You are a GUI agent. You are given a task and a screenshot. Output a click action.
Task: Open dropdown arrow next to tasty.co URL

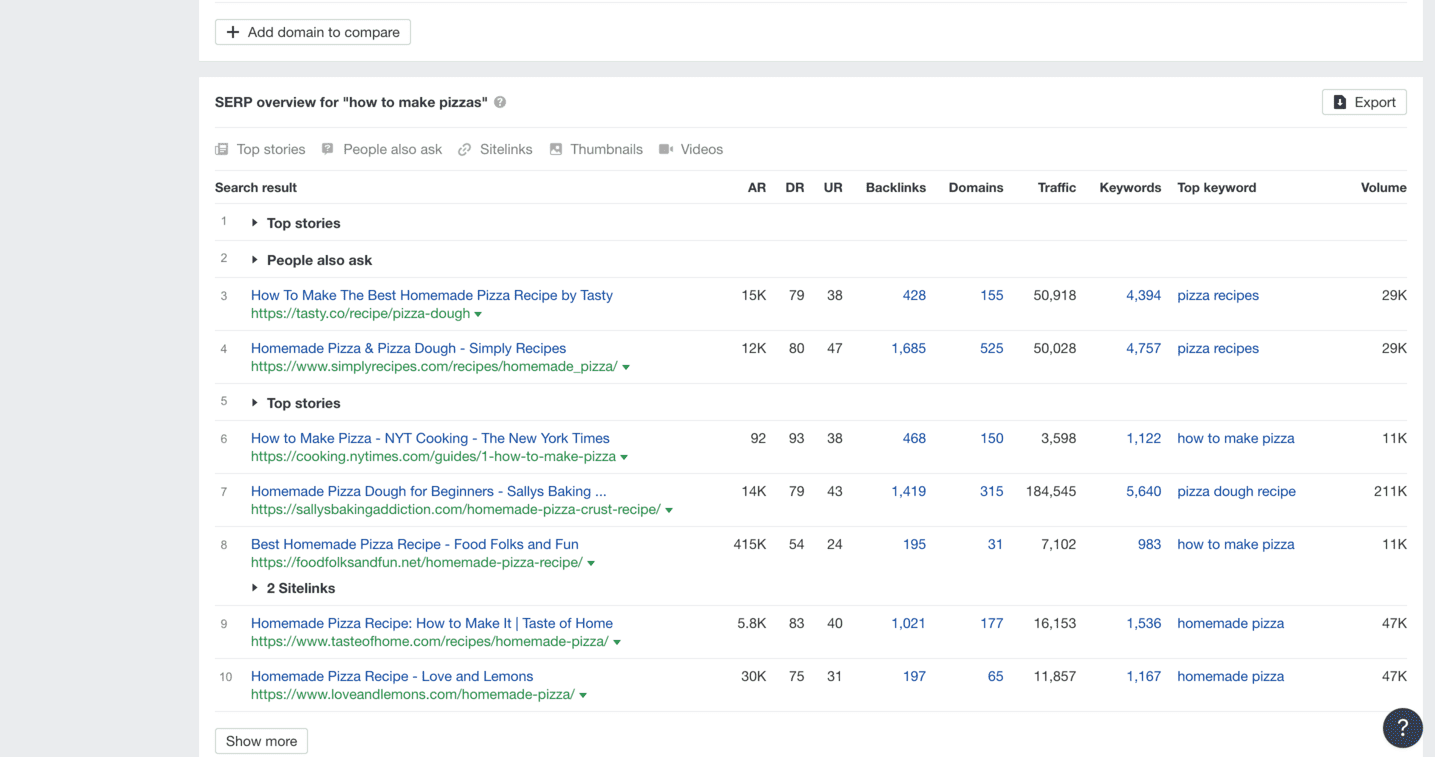point(478,314)
